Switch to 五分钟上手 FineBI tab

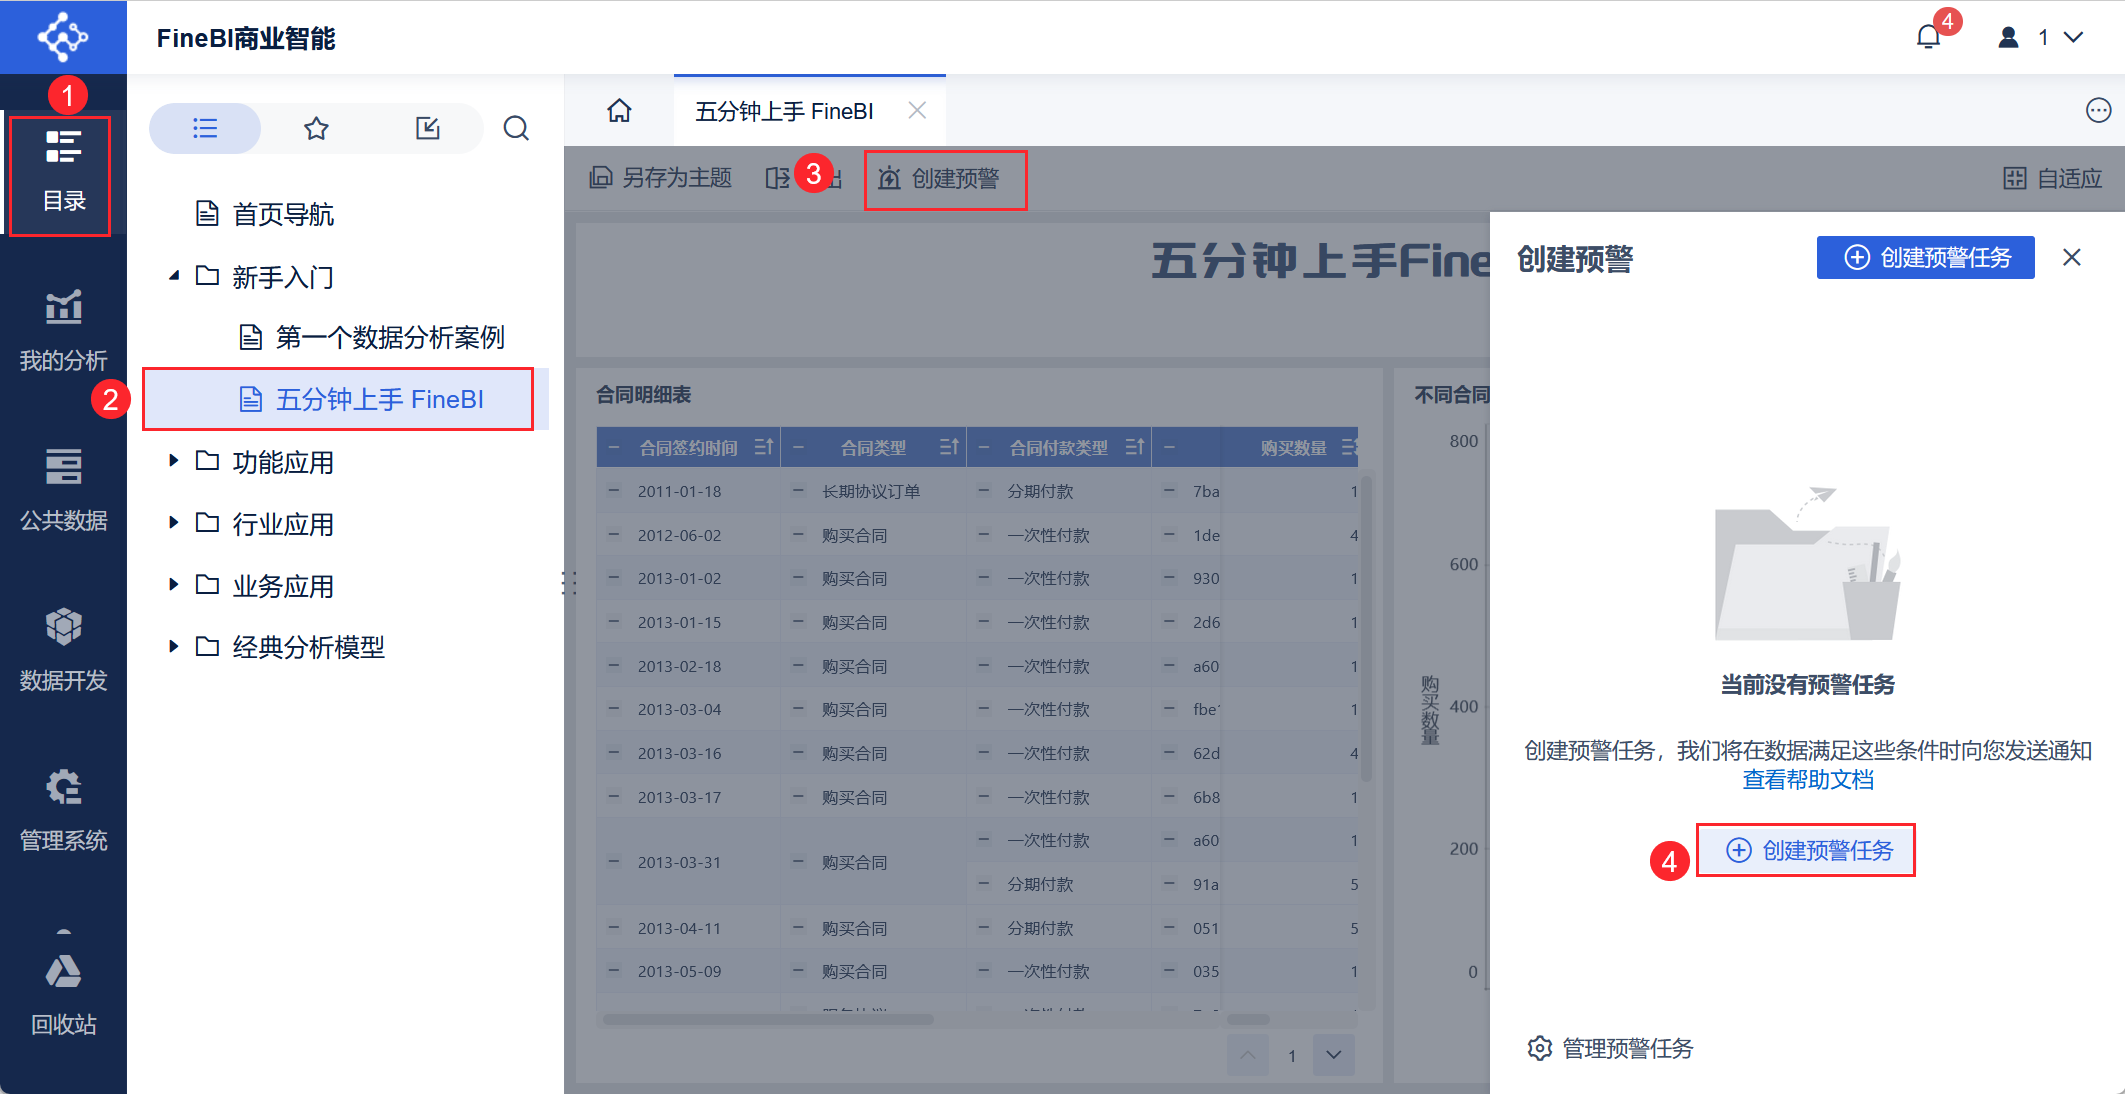tap(784, 111)
